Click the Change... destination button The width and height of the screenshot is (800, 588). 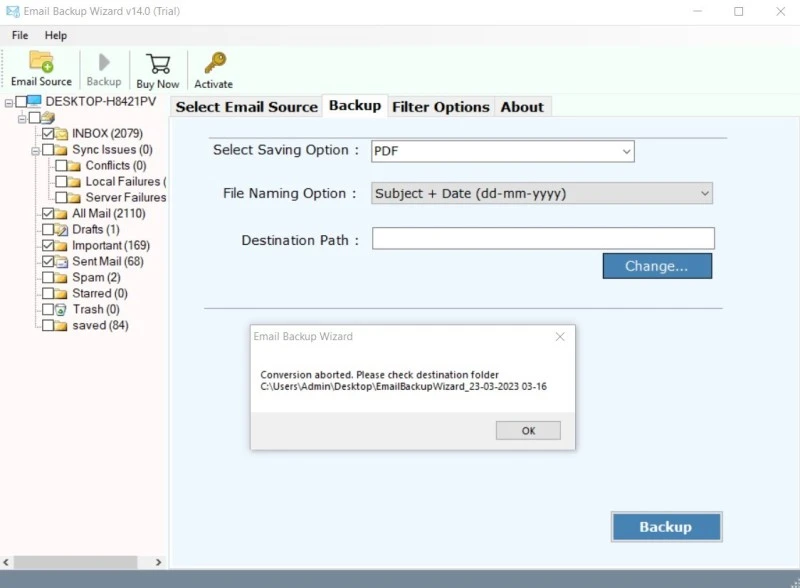tap(657, 266)
